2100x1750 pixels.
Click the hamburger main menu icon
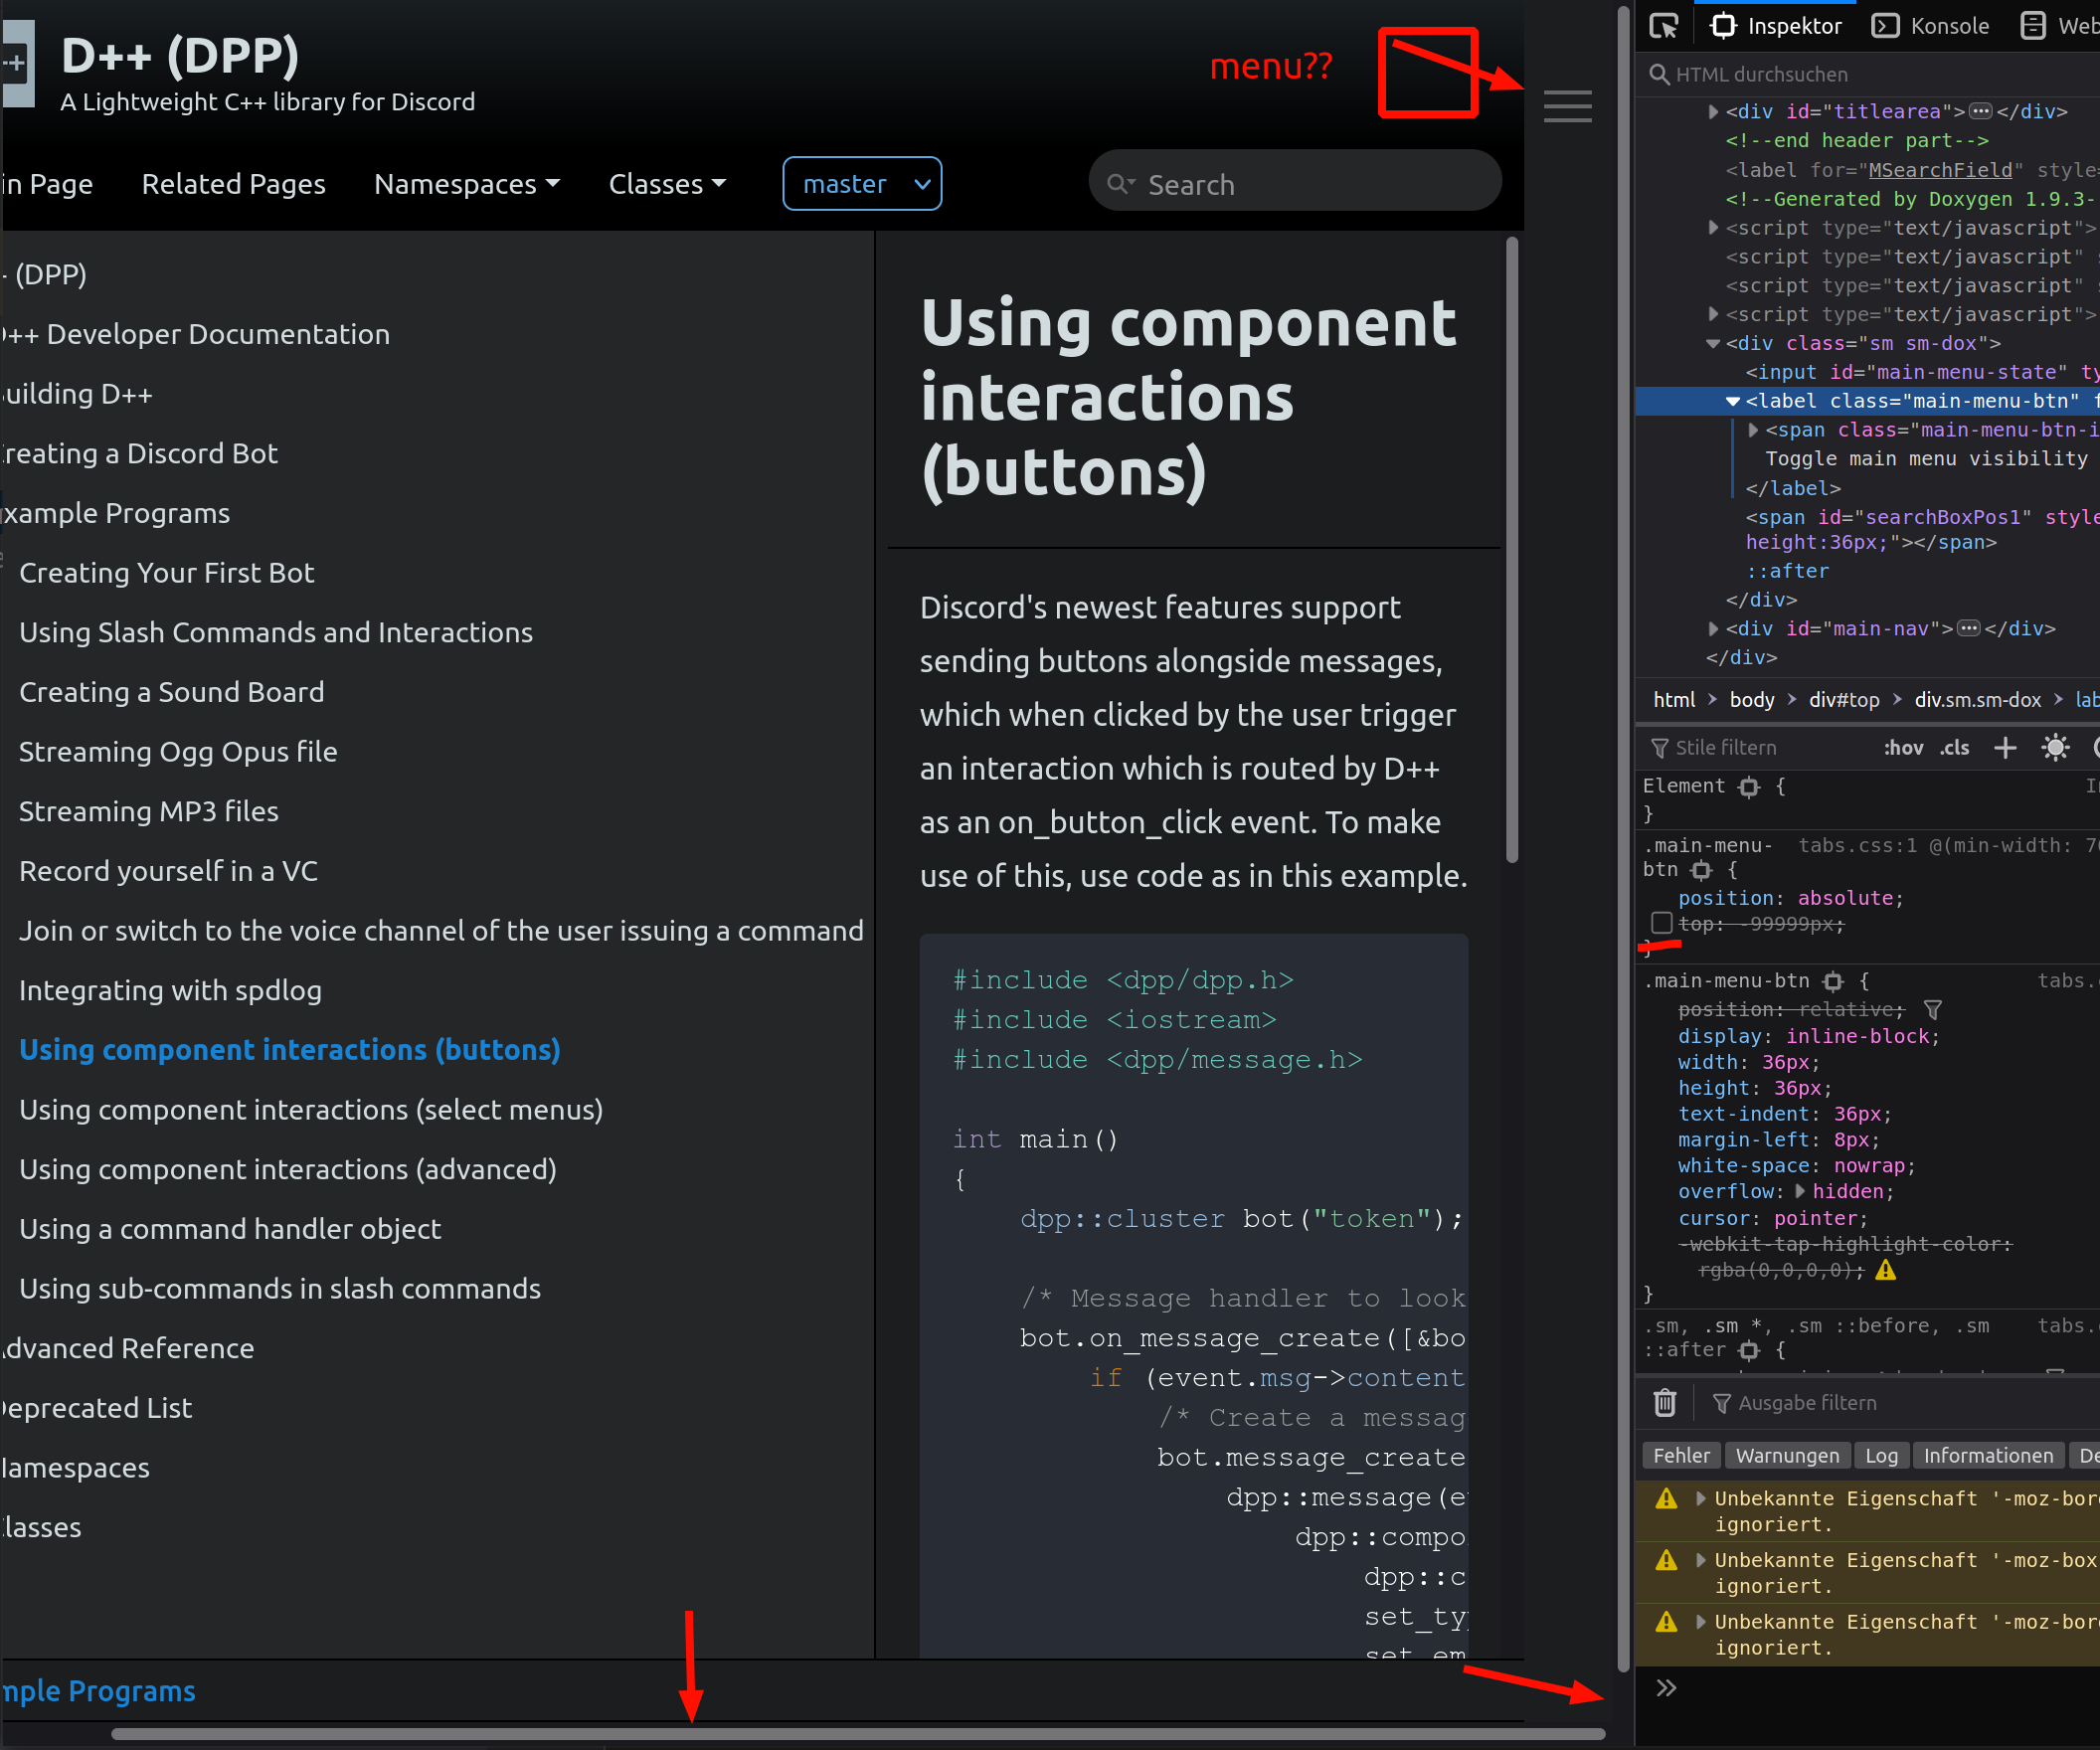tap(1567, 106)
